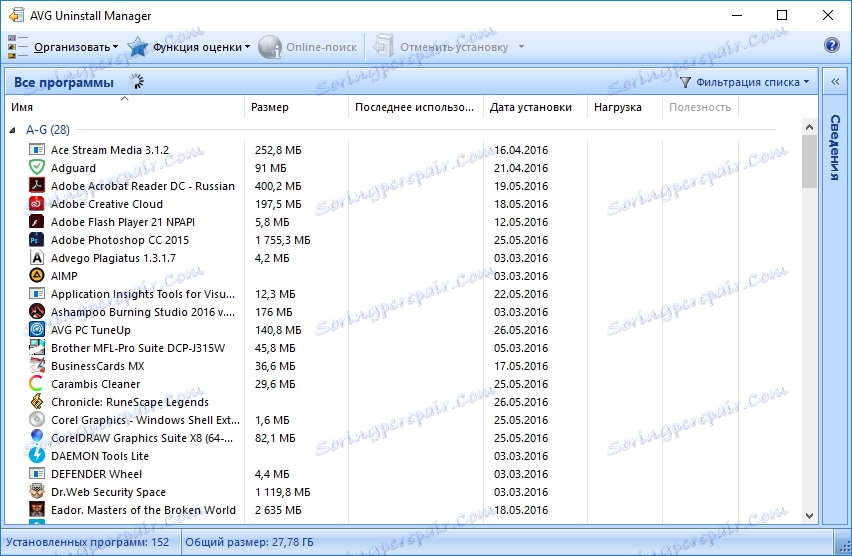Click the Adobe Creative Cloud icon
Viewport: 852px width, 556px height.
36,203
